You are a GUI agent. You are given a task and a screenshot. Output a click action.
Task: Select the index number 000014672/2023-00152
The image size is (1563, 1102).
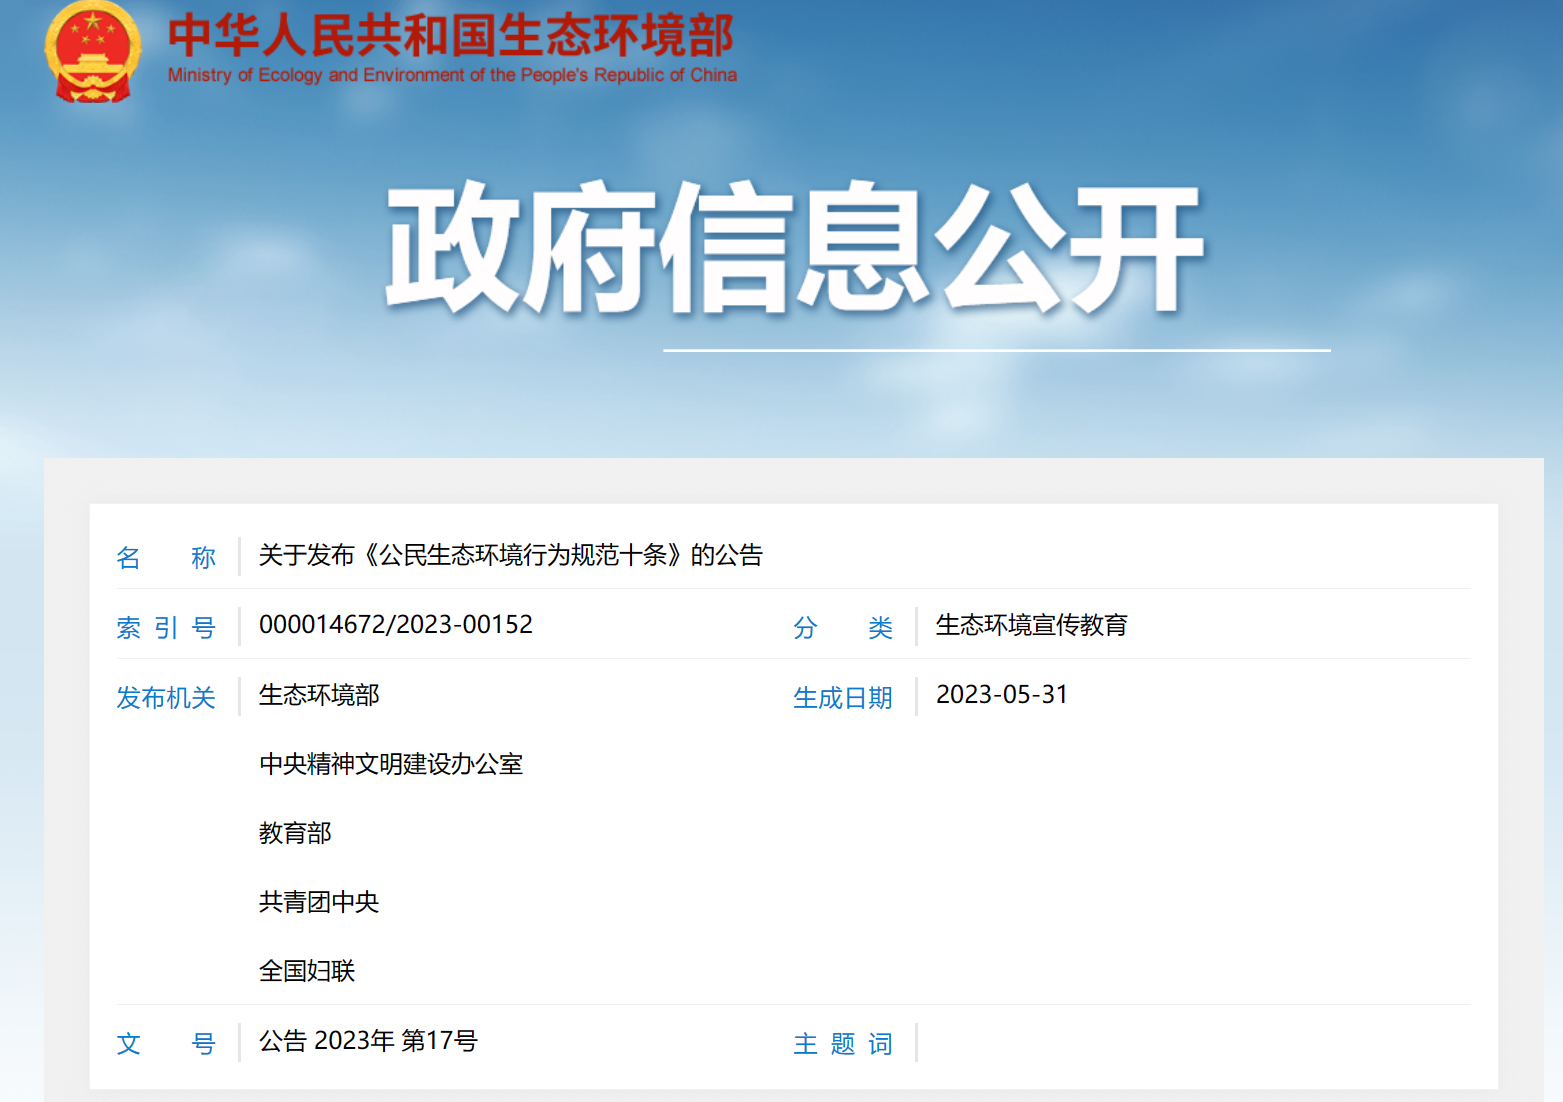click(x=395, y=624)
